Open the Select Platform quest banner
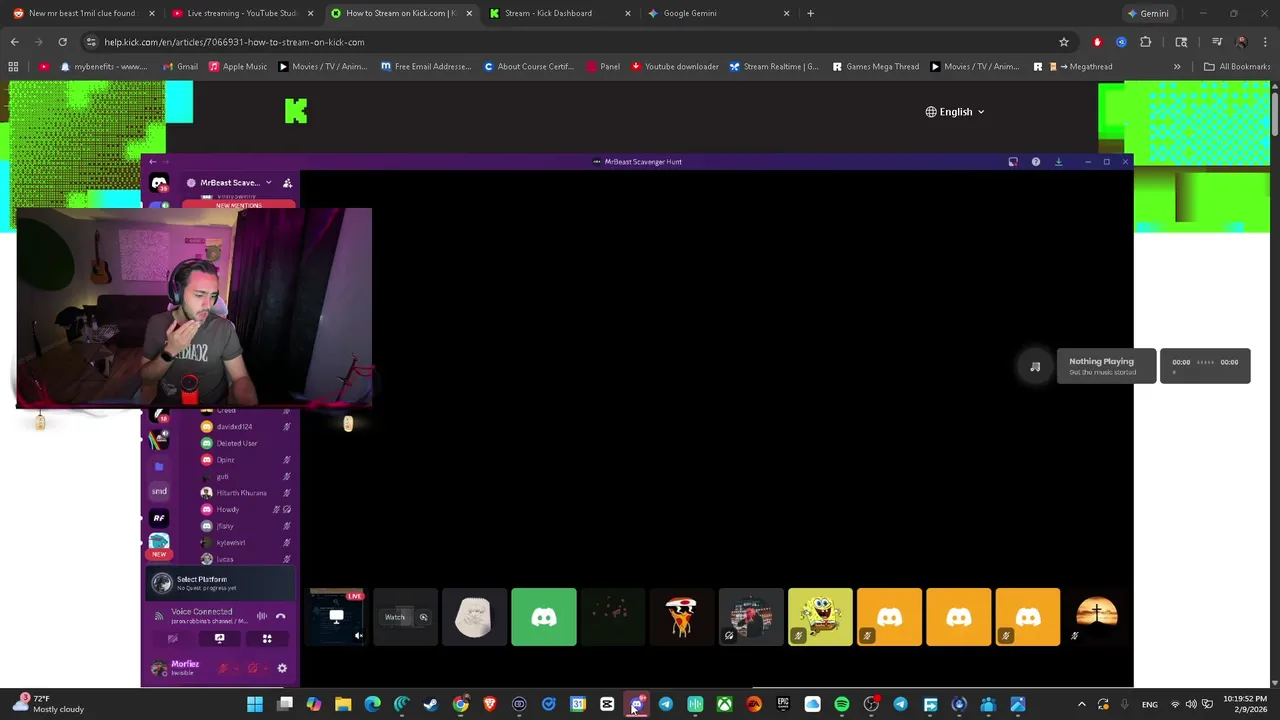 [x=220, y=583]
